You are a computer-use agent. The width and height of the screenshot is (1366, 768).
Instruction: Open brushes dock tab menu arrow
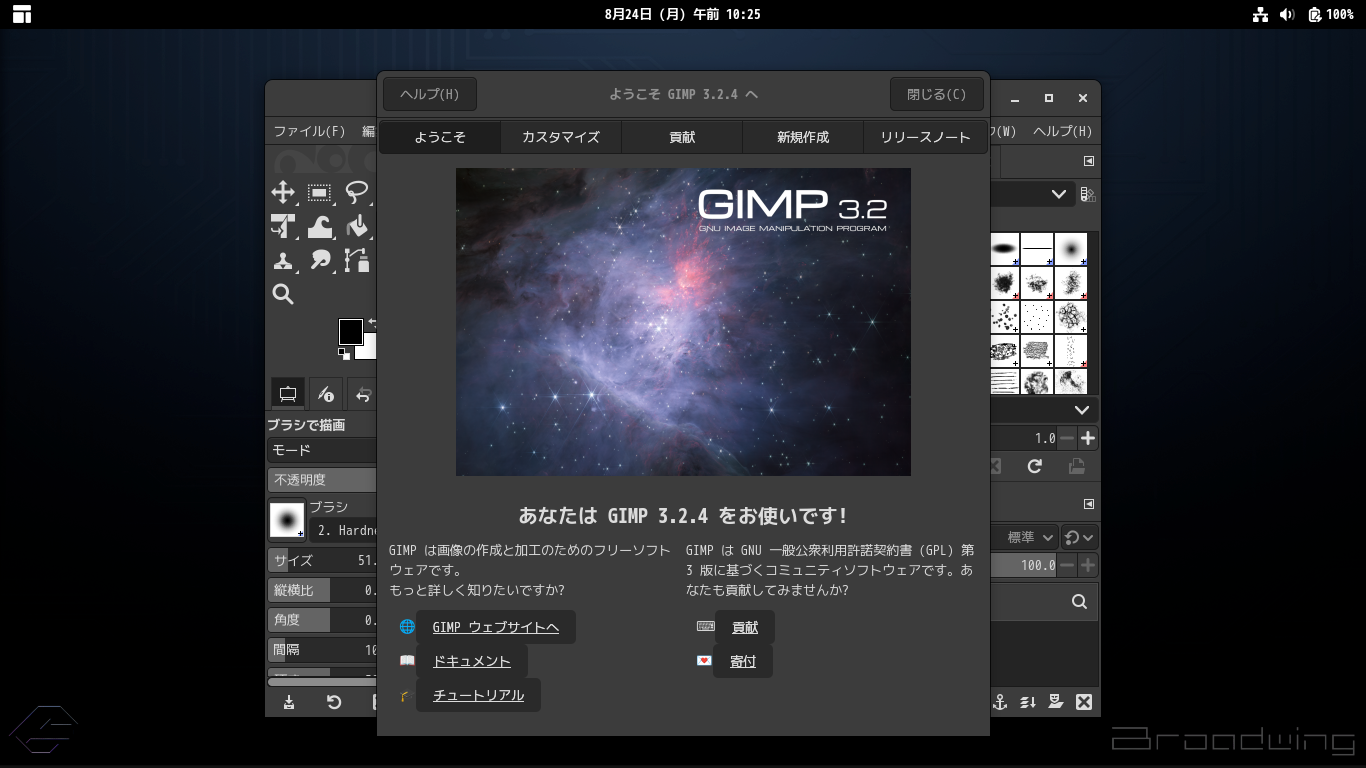point(1089,161)
